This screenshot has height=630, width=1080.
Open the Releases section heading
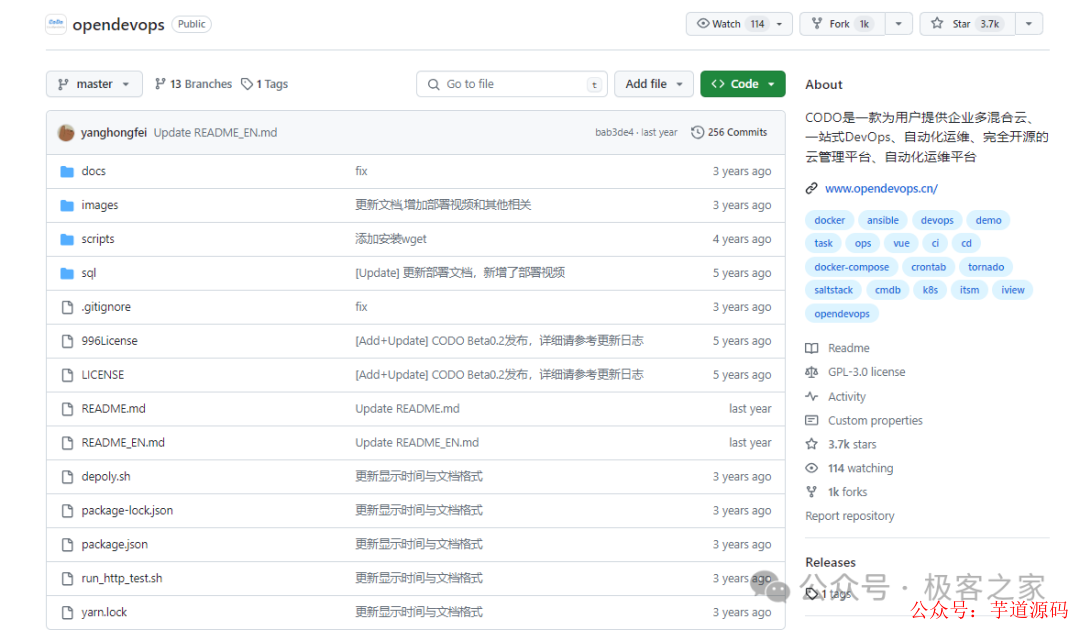point(830,563)
